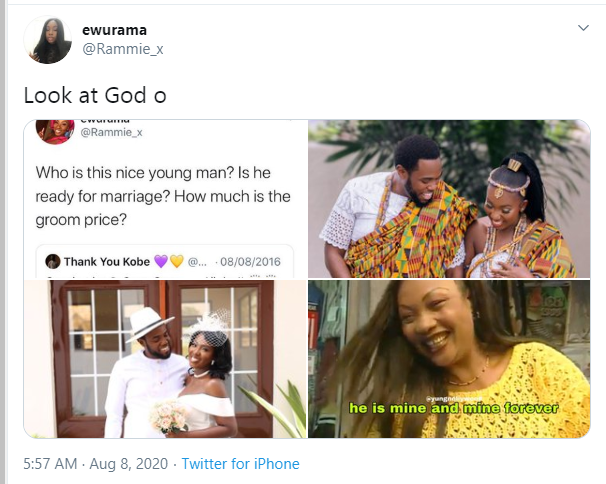Click the 08/08/2016 quoted tweet date
606x484 pixels.
[x=250, y=262]
